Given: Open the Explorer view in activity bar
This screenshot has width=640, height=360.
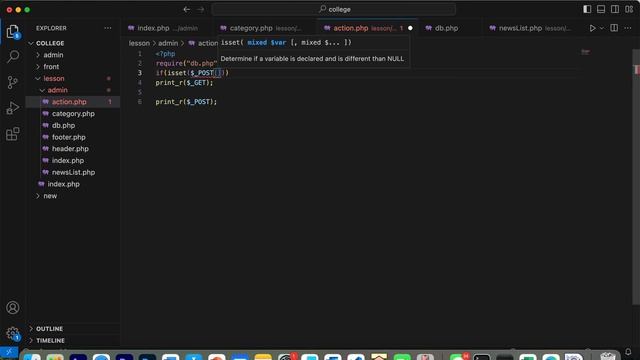Looking at the screenshot, I should tap(13, 31).
